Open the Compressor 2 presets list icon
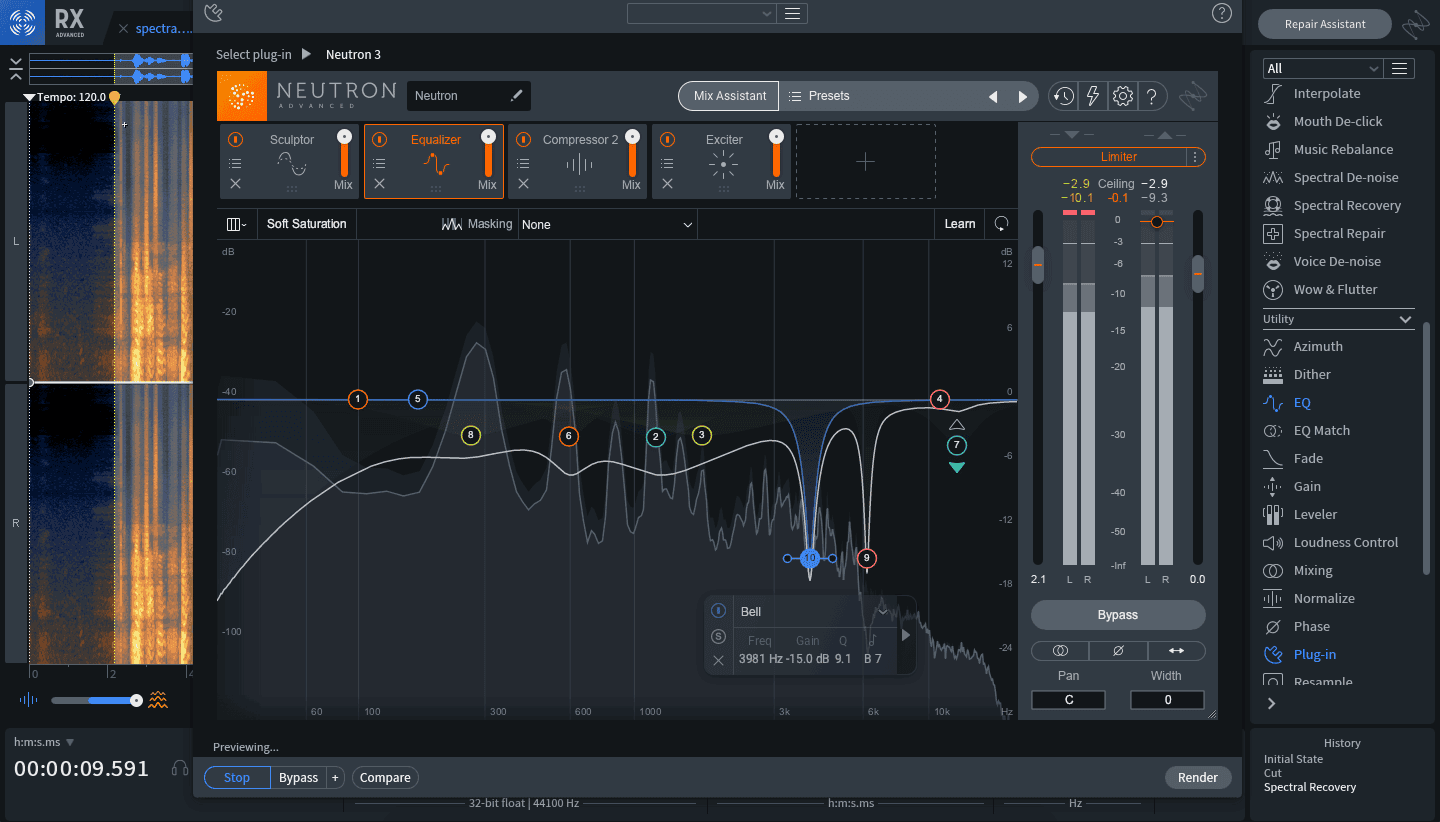This screenshot has width=1440, height=822. pos(523,162)
